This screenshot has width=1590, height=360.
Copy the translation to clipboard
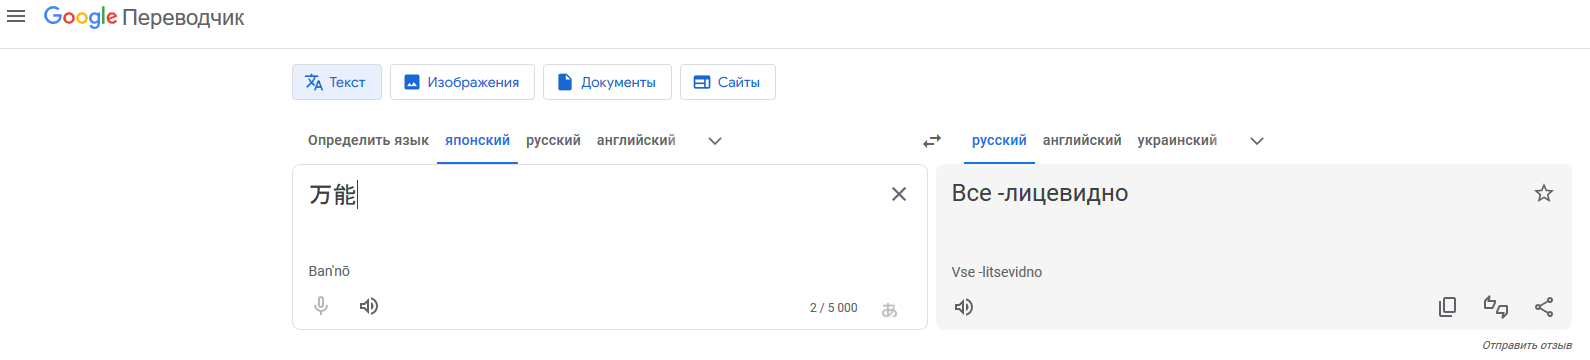(x=1447, y=307)
